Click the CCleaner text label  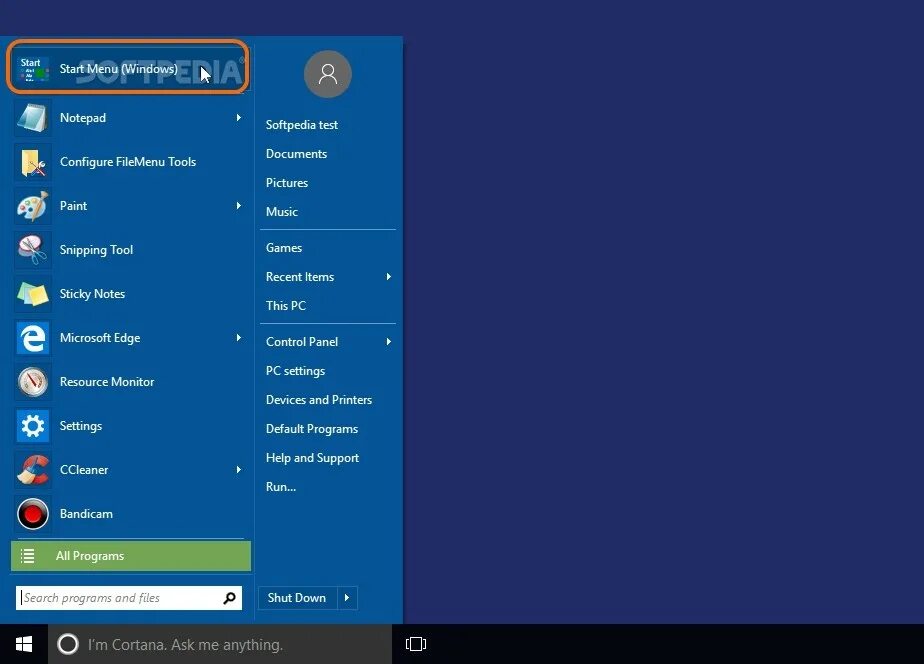pos(84,470)
